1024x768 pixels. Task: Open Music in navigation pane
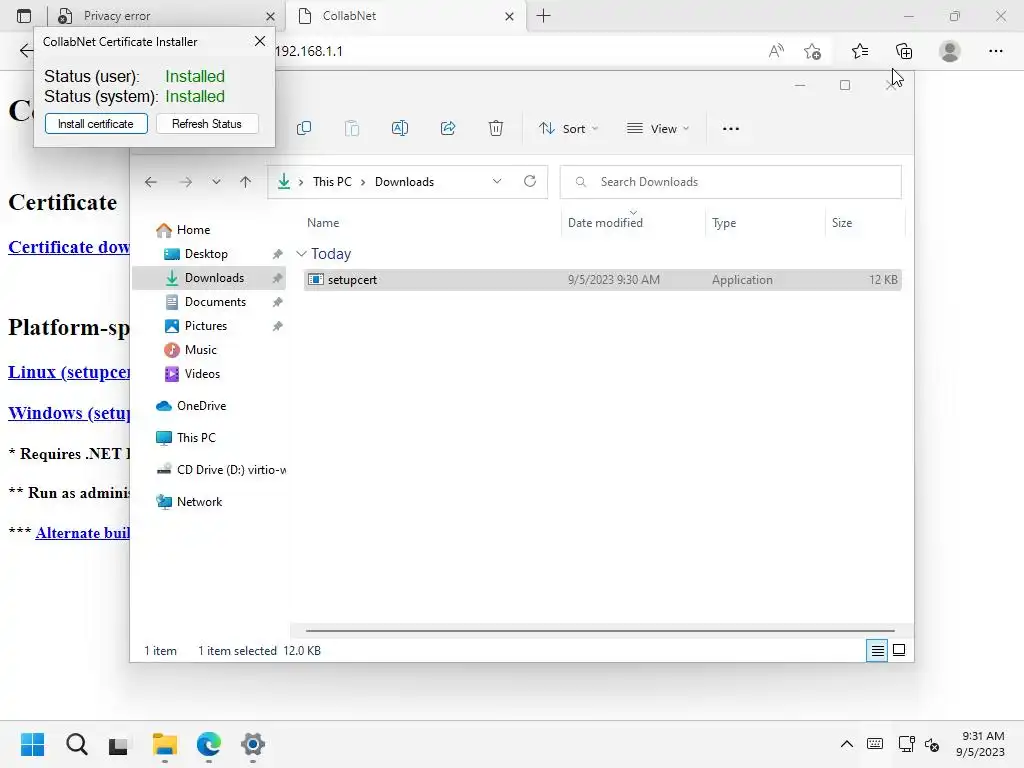coord(190,350)
